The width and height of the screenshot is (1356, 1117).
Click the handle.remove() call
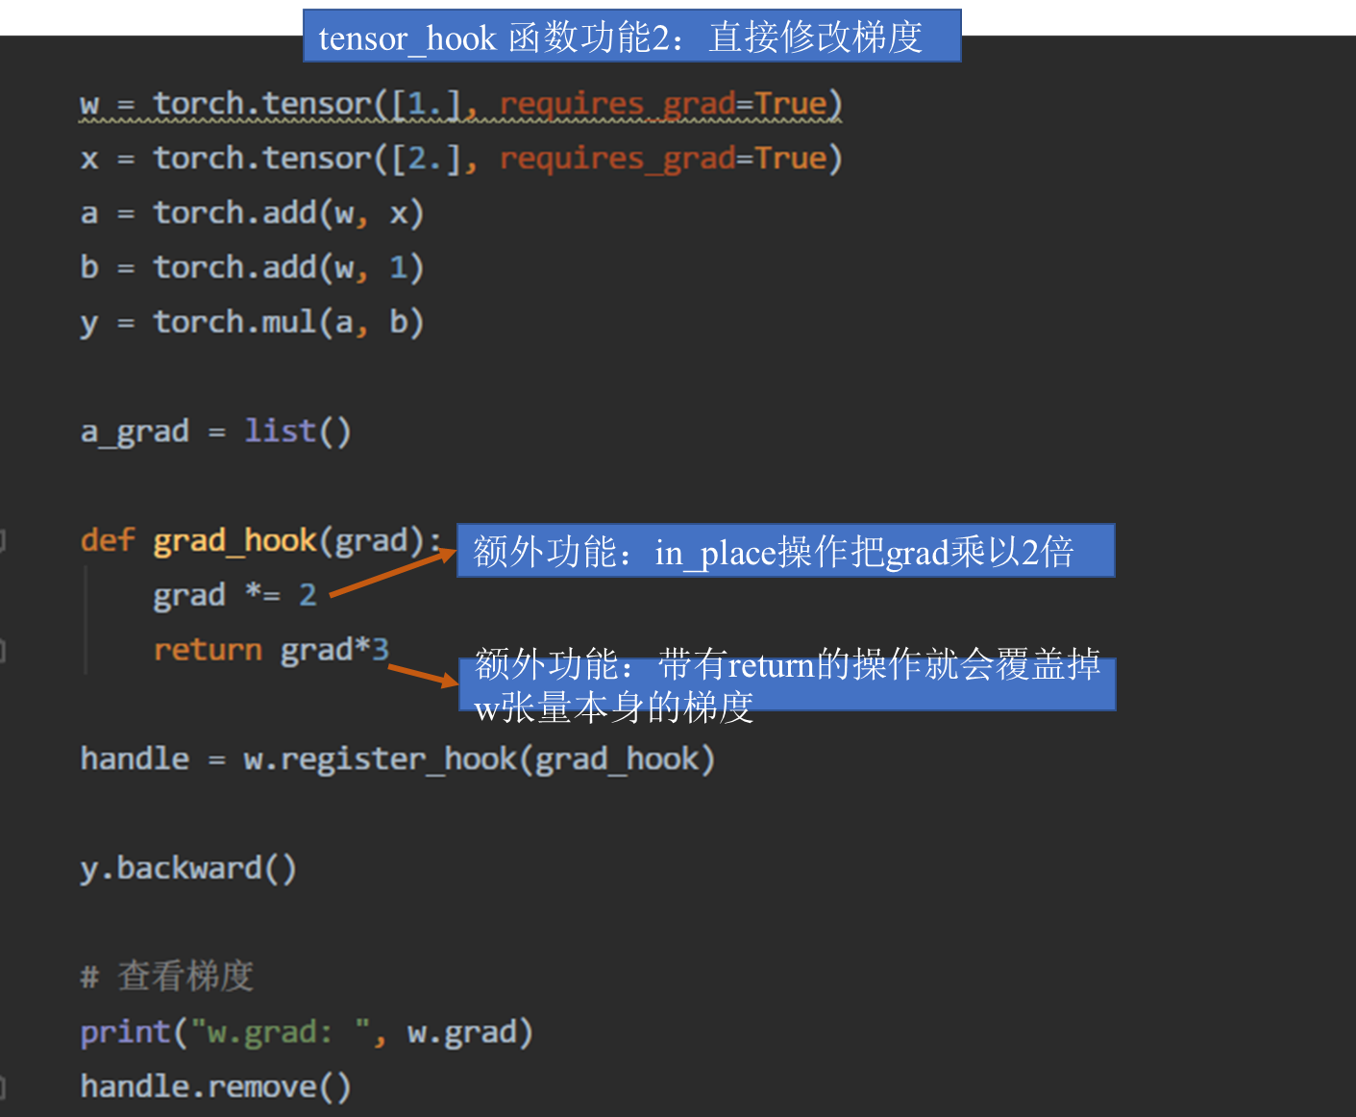point(214,1085)
